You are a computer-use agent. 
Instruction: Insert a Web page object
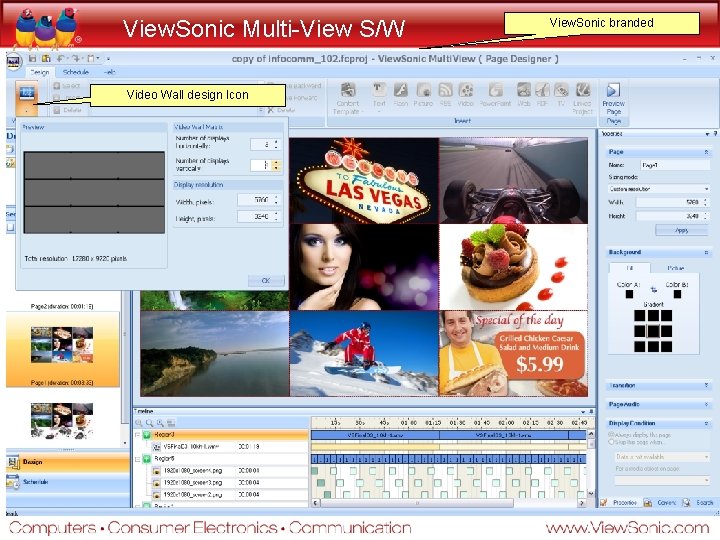[524, 95]
